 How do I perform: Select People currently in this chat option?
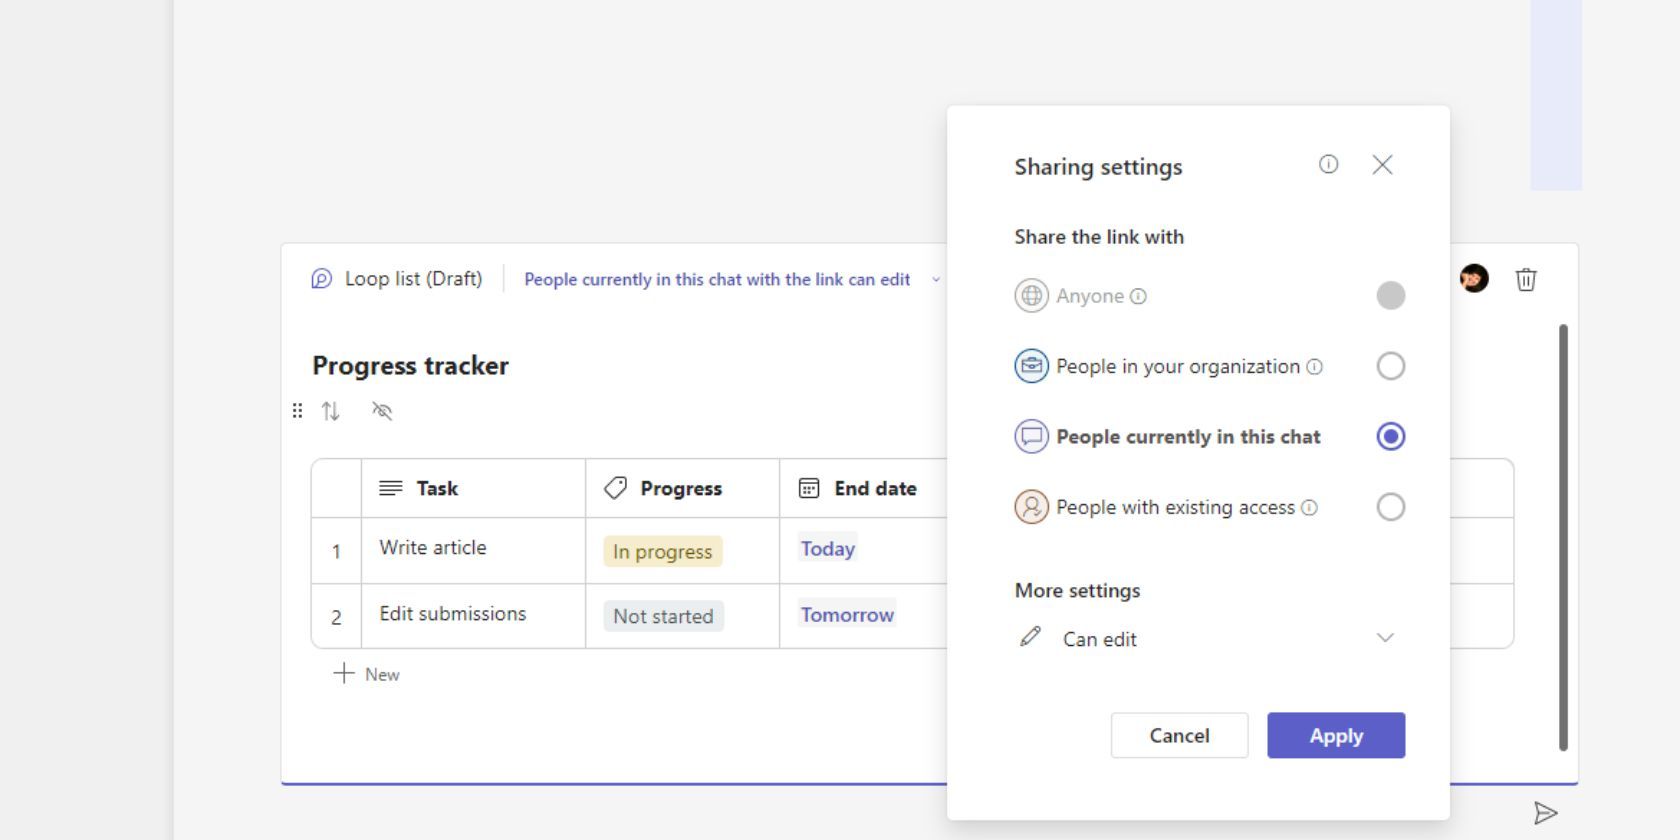pos(1390,437)
